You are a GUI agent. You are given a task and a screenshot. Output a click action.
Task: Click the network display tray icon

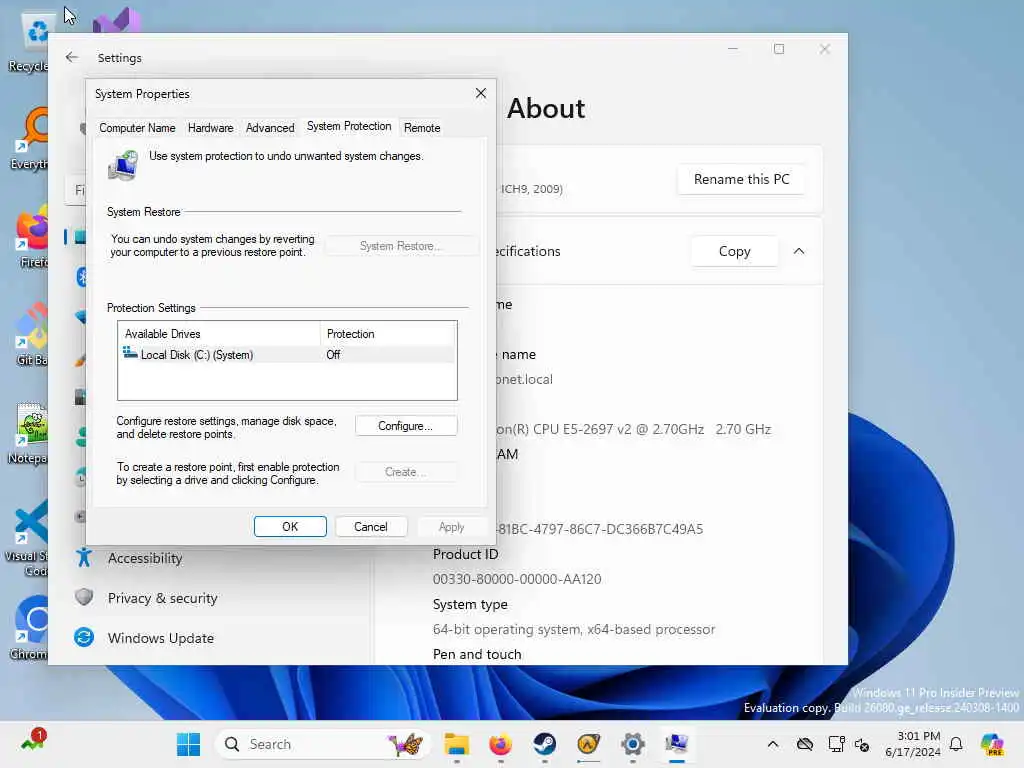click(835, 744)
